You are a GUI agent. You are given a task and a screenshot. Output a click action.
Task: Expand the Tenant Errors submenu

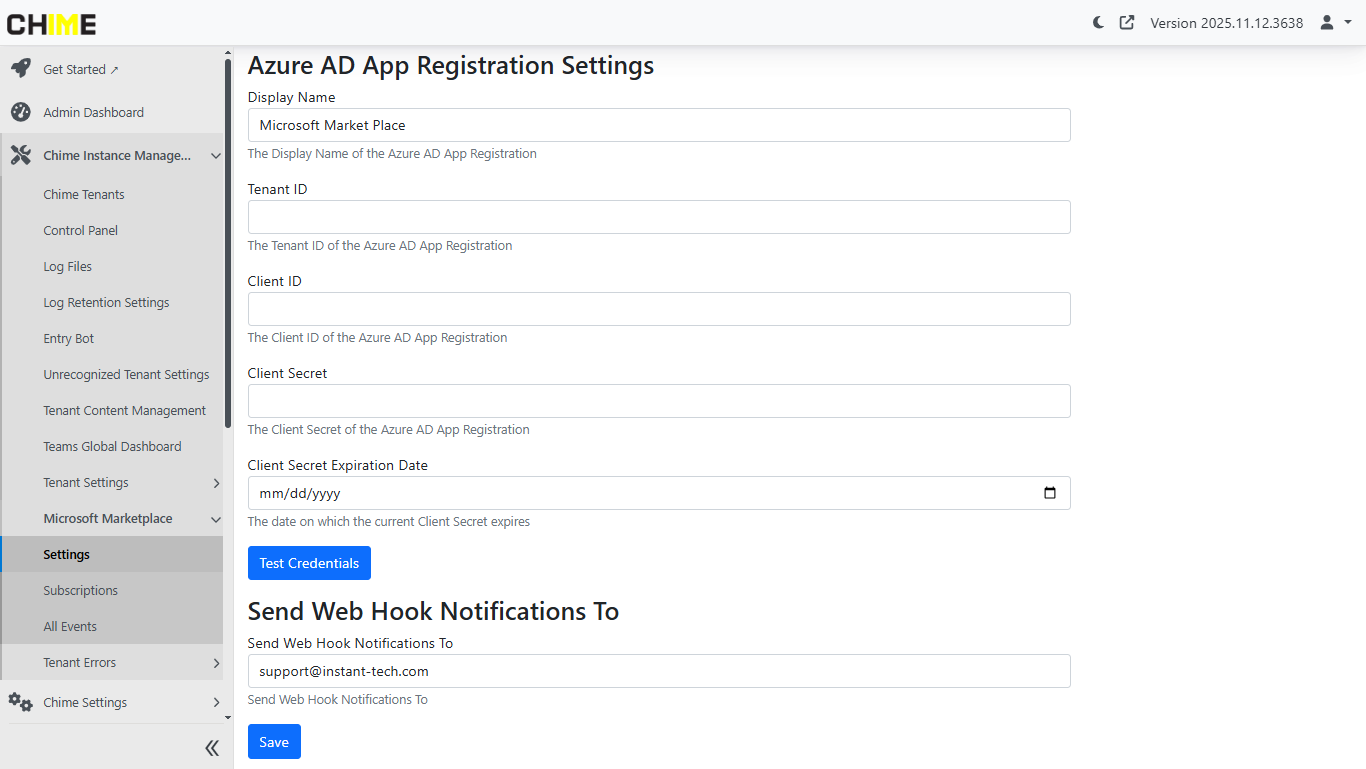coord(216,663)
